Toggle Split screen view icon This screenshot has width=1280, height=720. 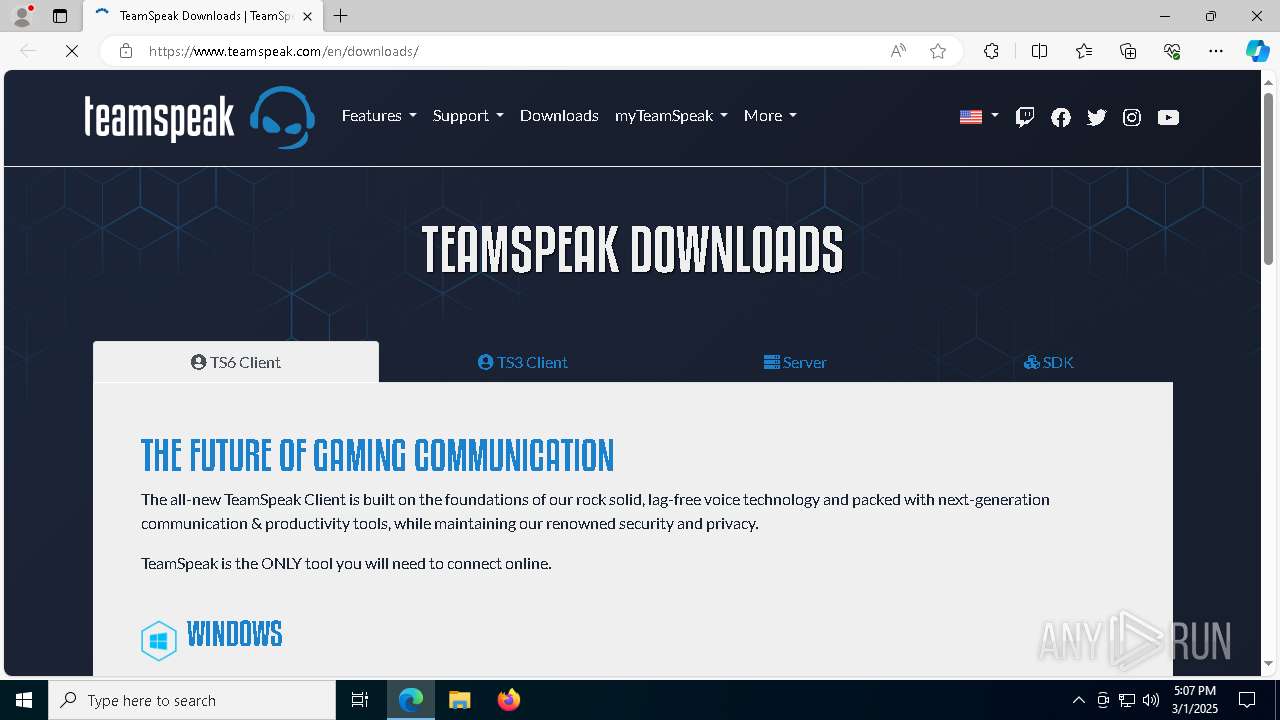(1039, 51)
